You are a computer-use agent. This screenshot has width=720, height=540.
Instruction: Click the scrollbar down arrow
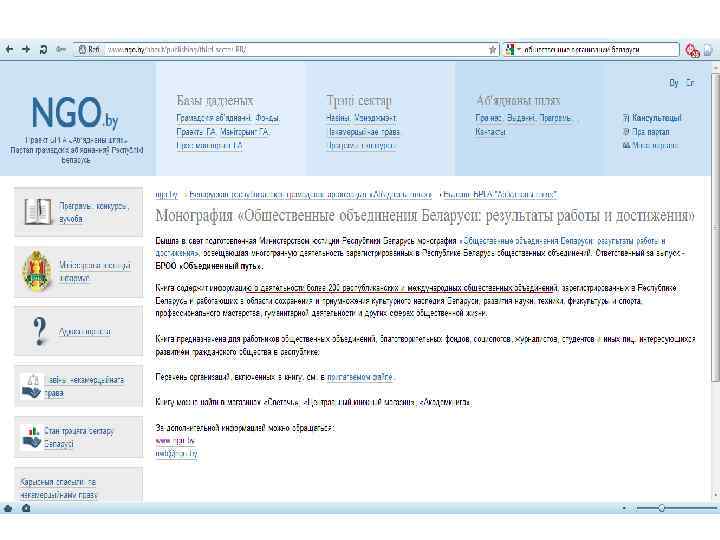(x=715, y=495)
